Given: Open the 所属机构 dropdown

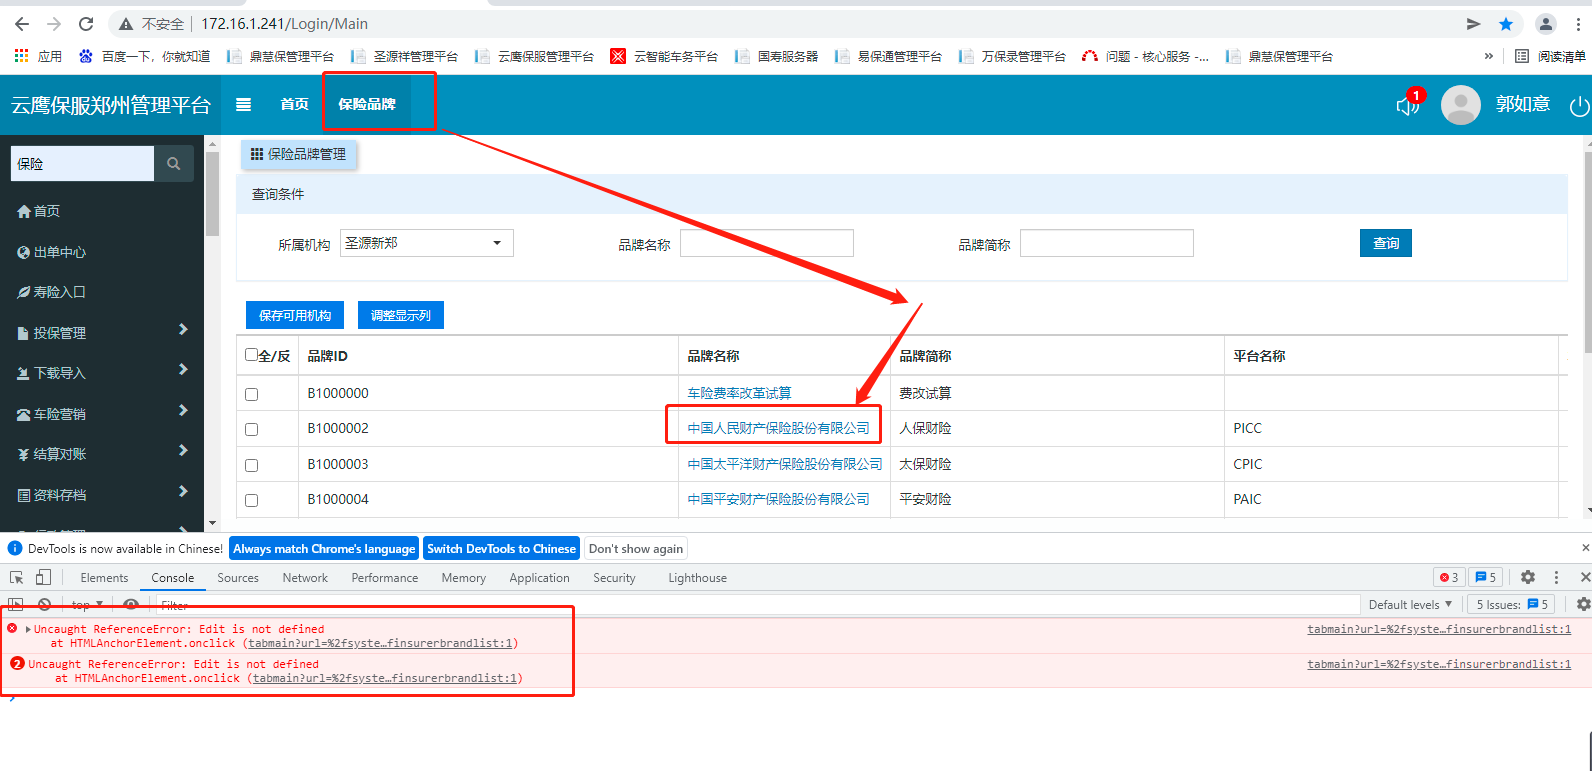Looking at the screenshot, I should coord(426,243).
